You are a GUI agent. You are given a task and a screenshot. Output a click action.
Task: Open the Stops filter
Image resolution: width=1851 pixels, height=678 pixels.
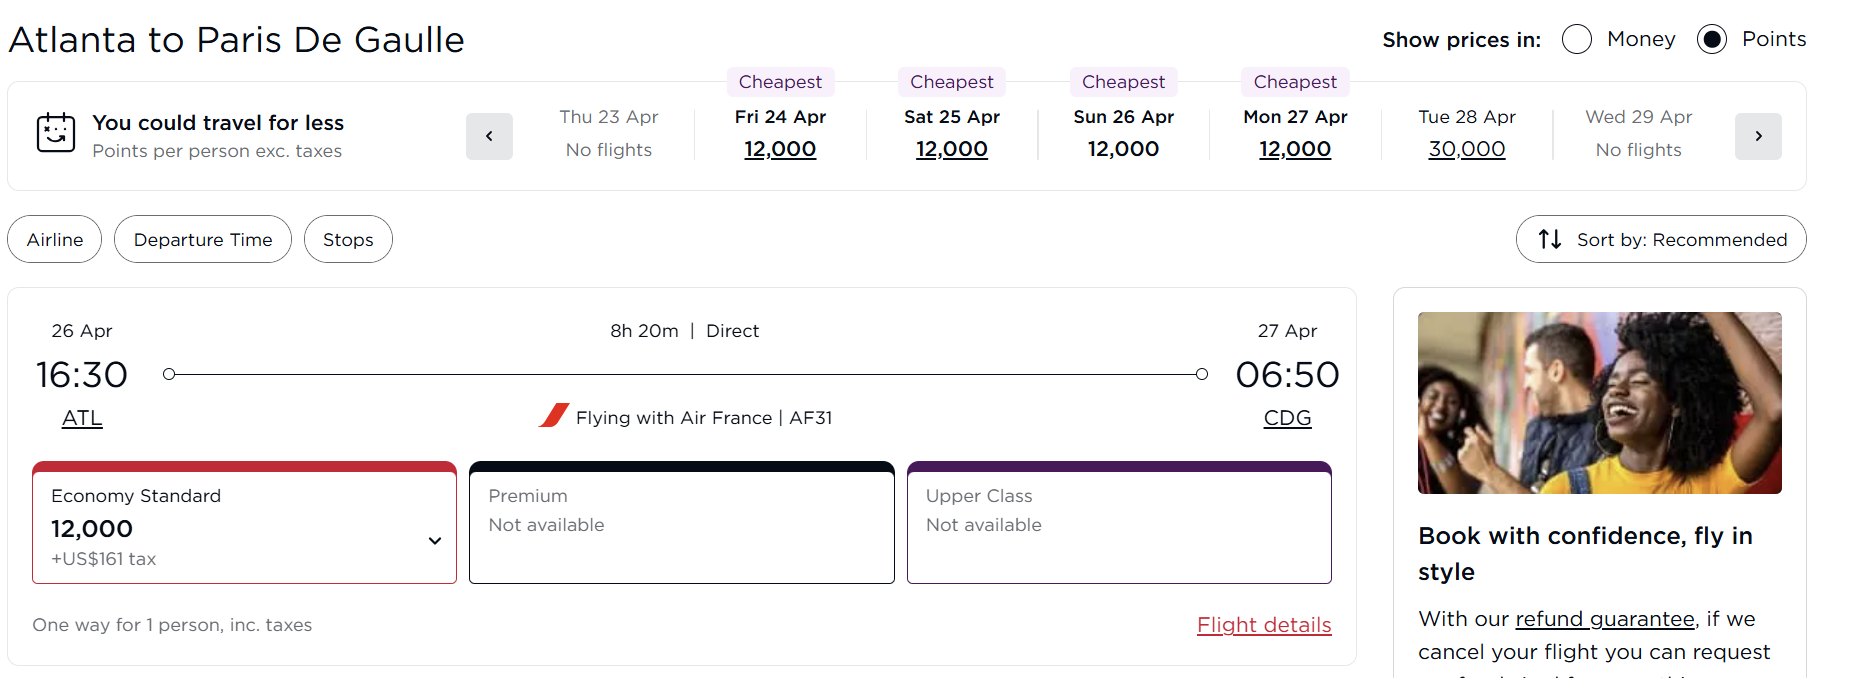click(x=348, y=240)
